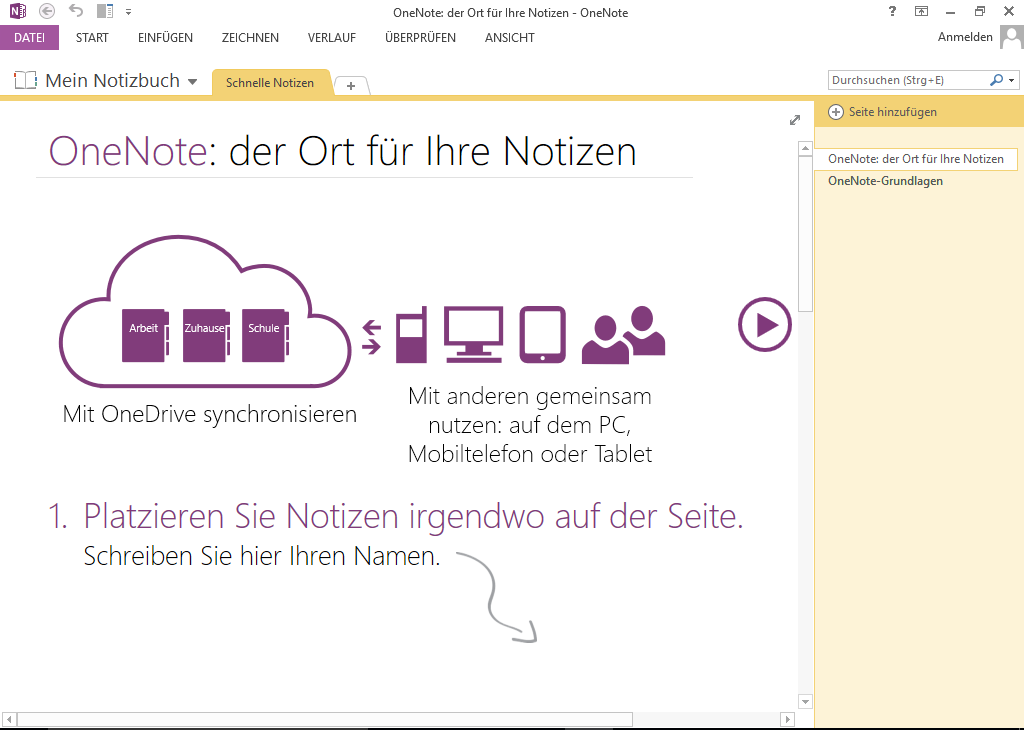
Task: Open OneNote Help via the question mark icon
Action: [x=891, y=11]
